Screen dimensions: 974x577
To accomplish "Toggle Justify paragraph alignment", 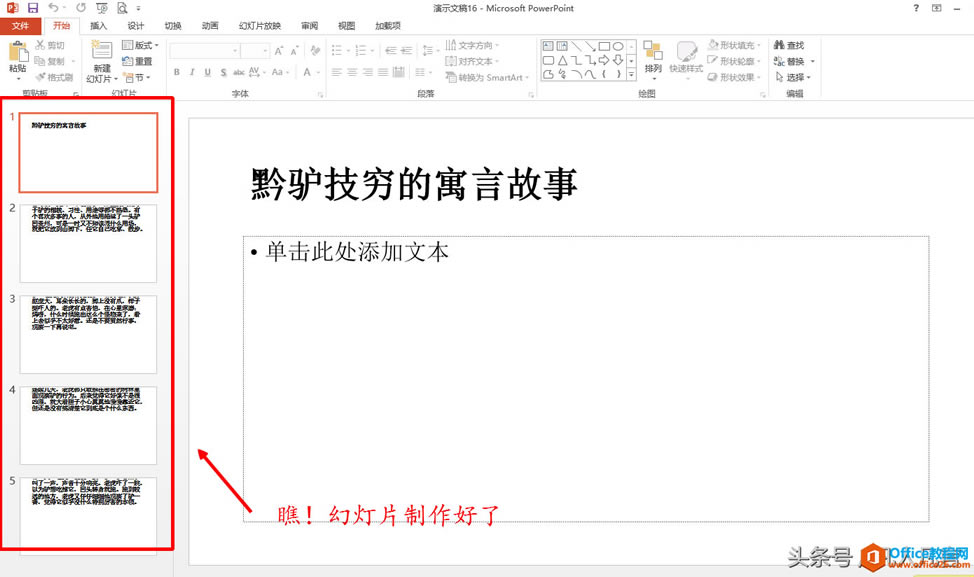I will coord(383,73).
